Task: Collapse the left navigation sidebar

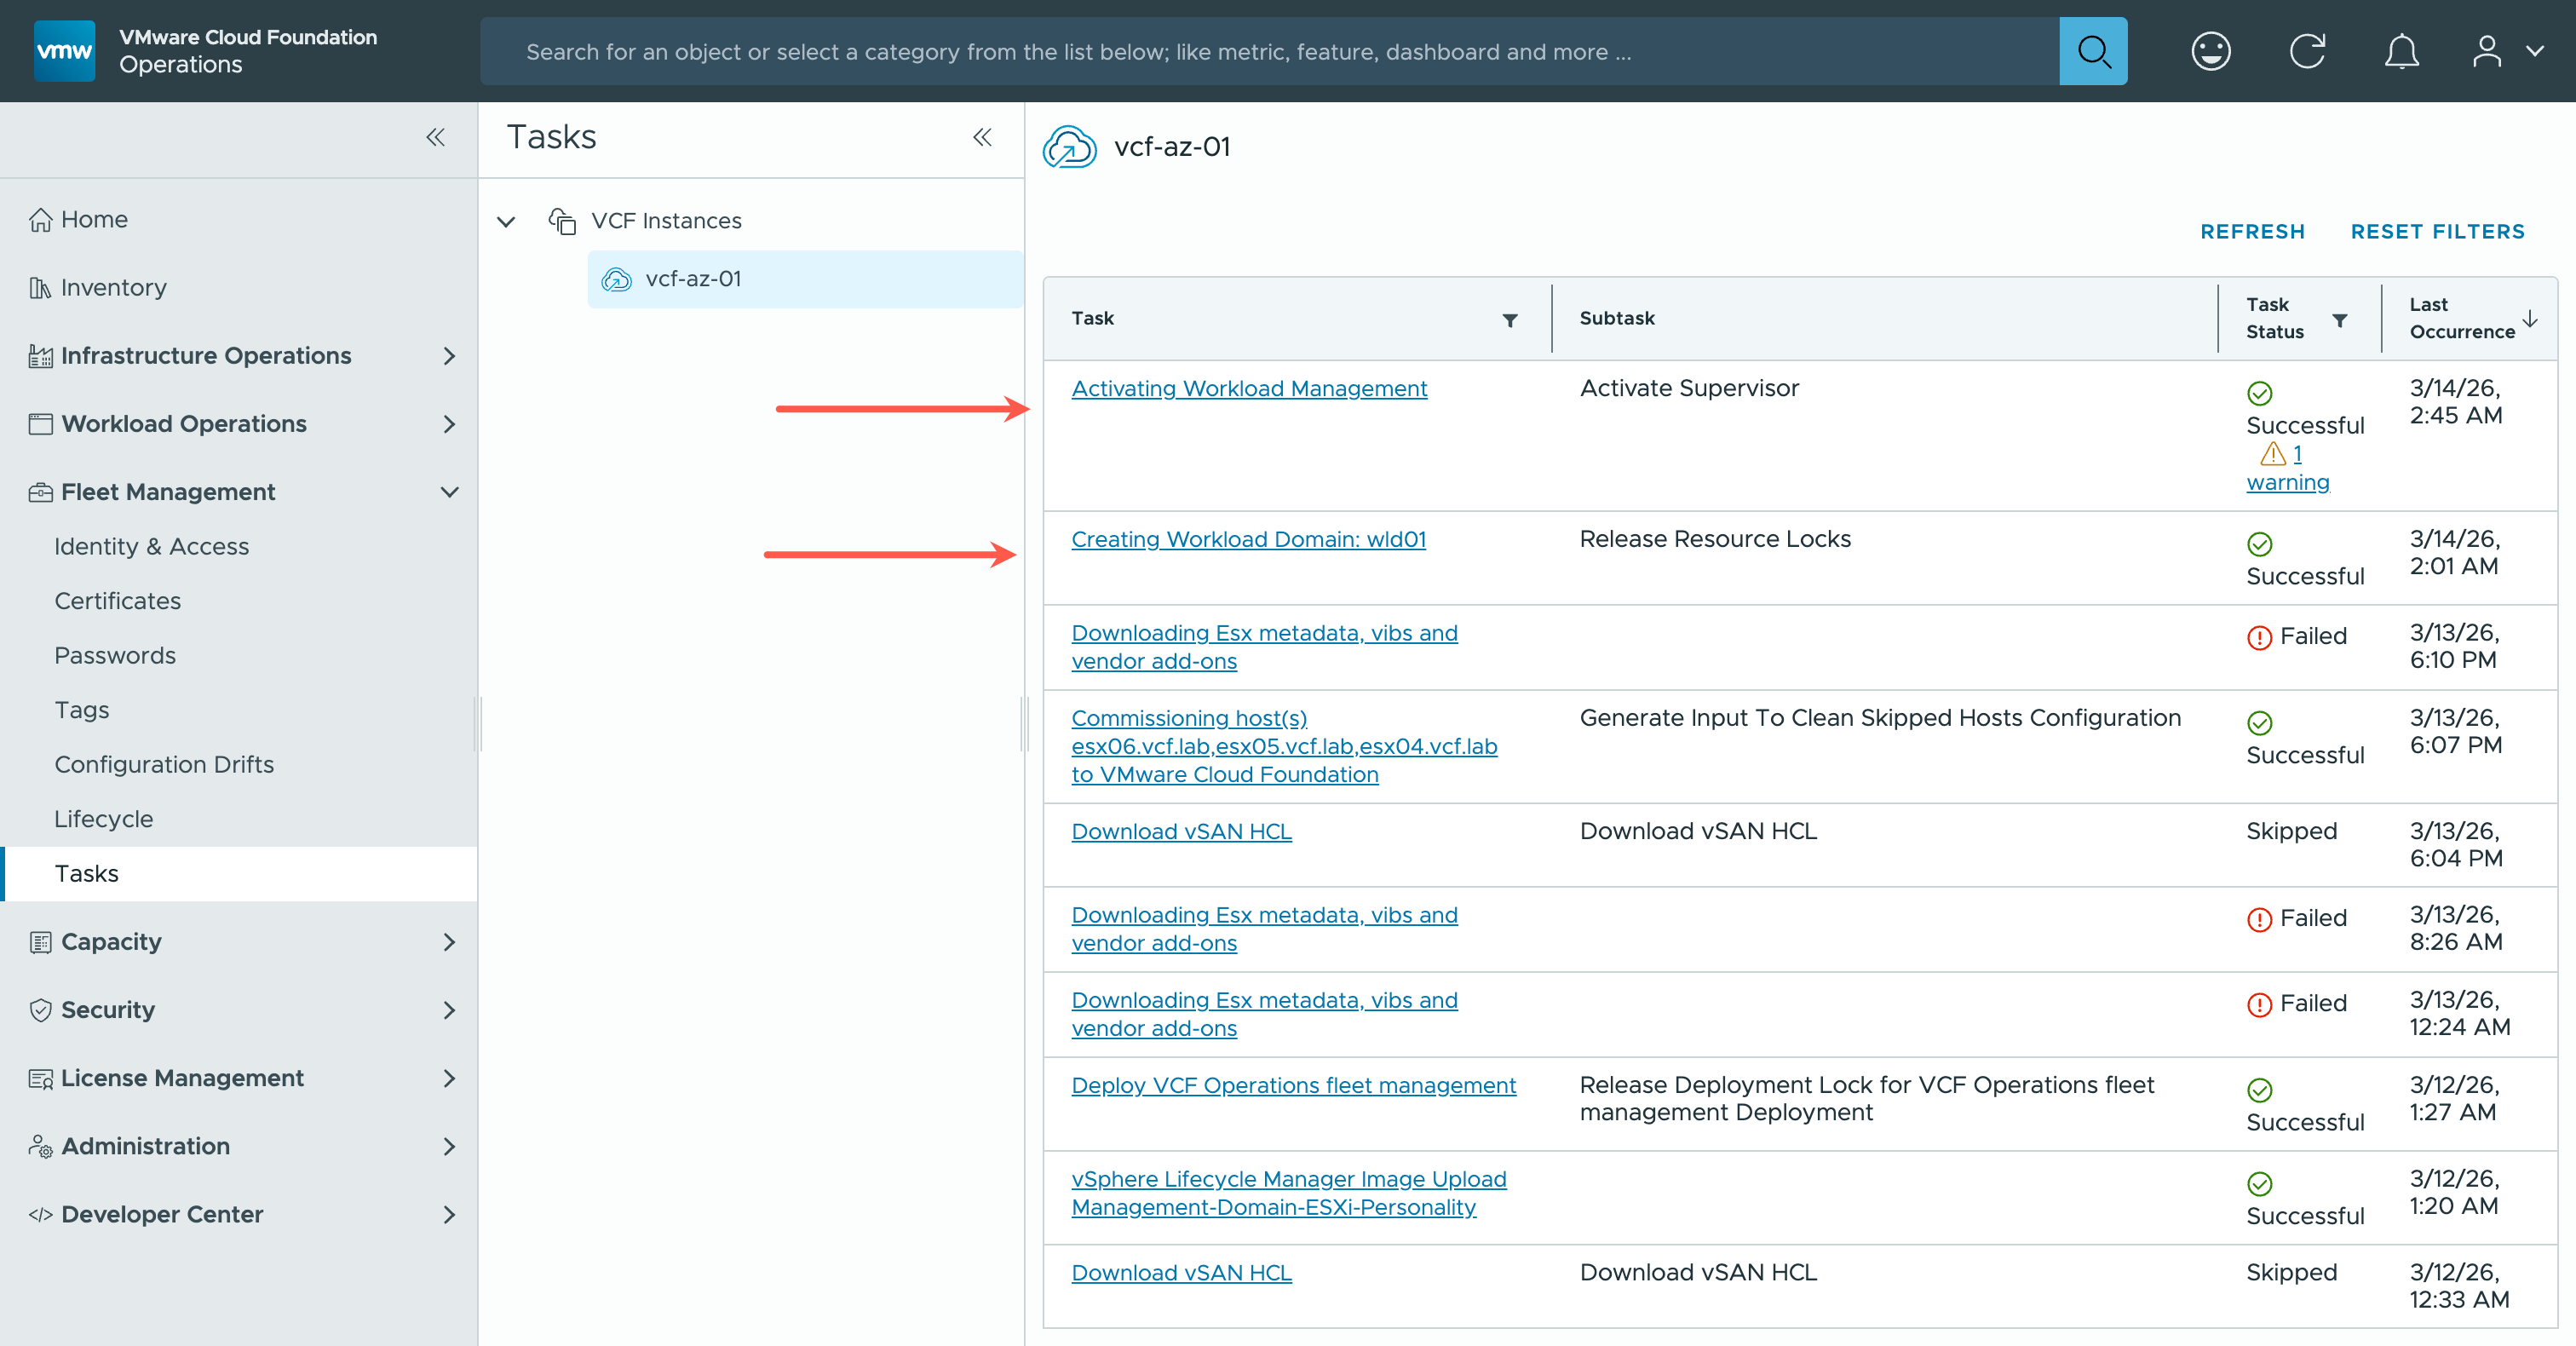Action: (x=435, y=137)
